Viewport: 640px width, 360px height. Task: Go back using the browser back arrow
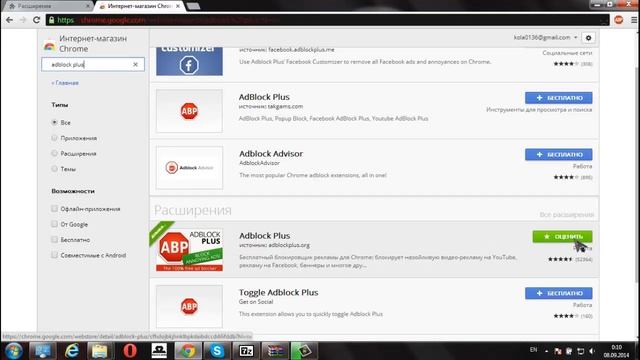point(9,20)
